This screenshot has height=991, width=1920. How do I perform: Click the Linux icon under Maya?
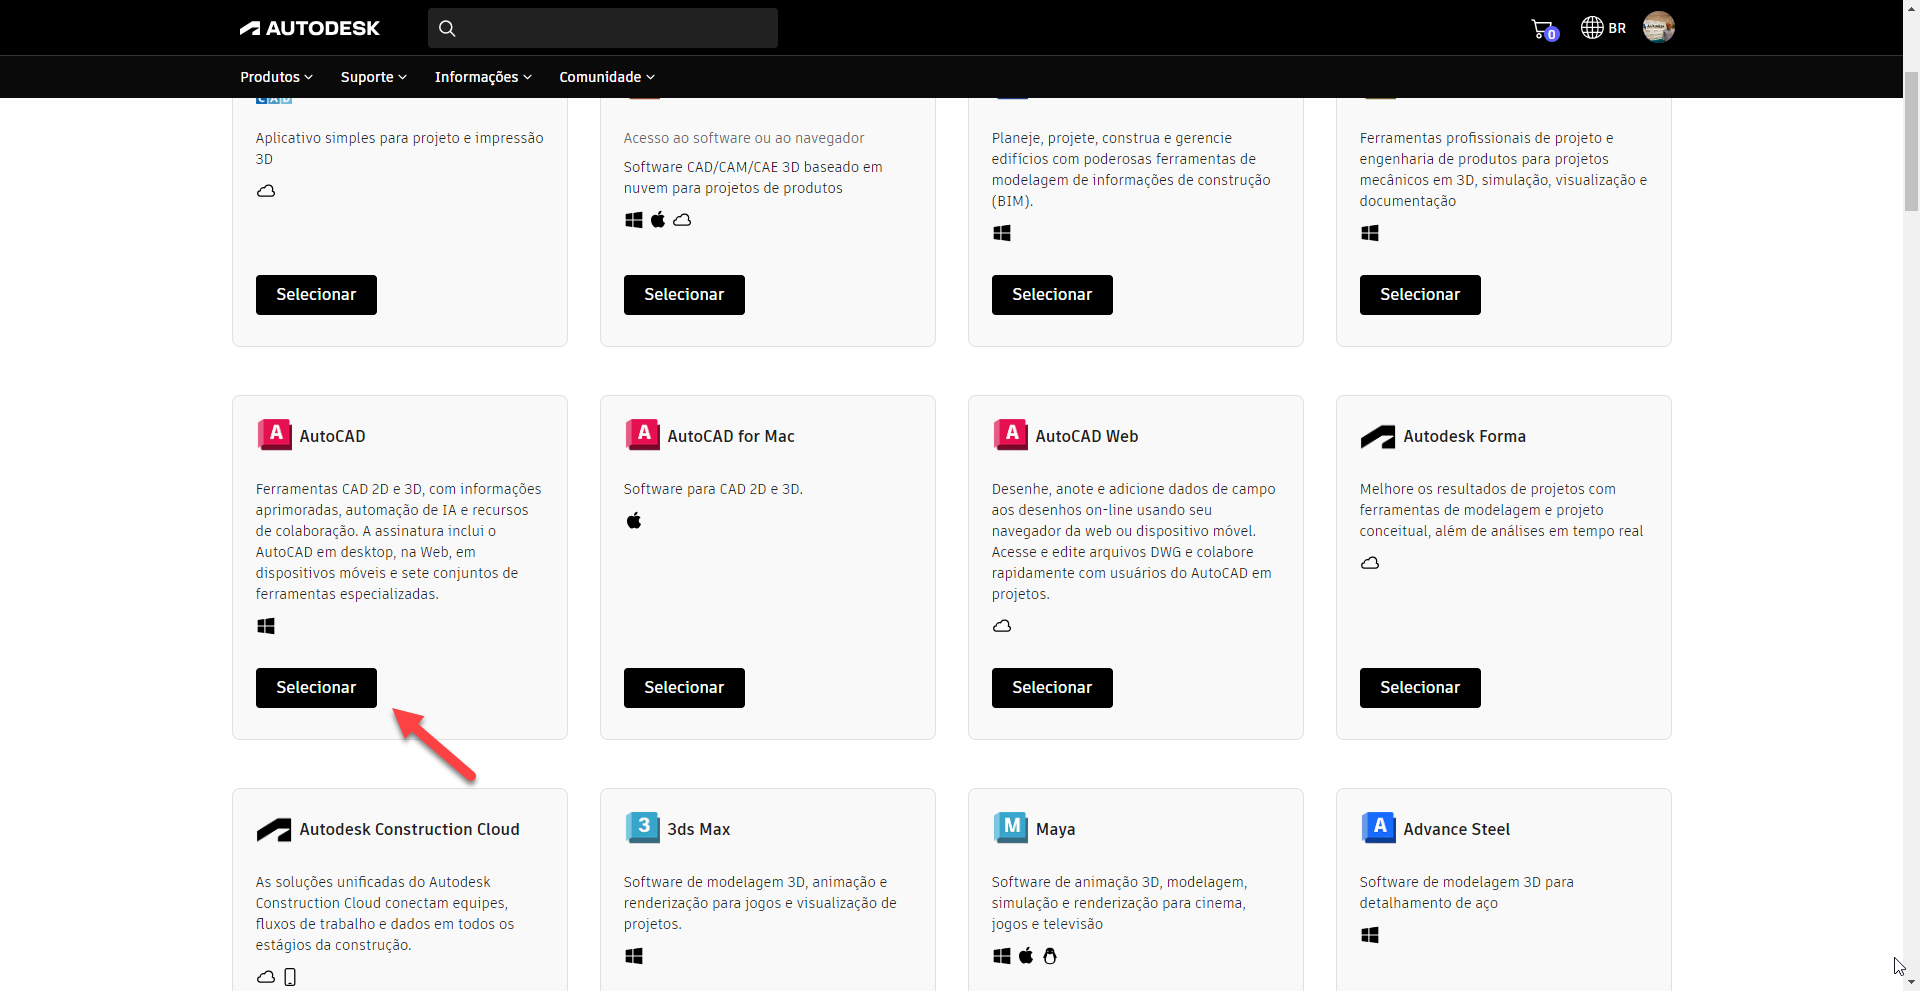click(x=1050, y=956)
